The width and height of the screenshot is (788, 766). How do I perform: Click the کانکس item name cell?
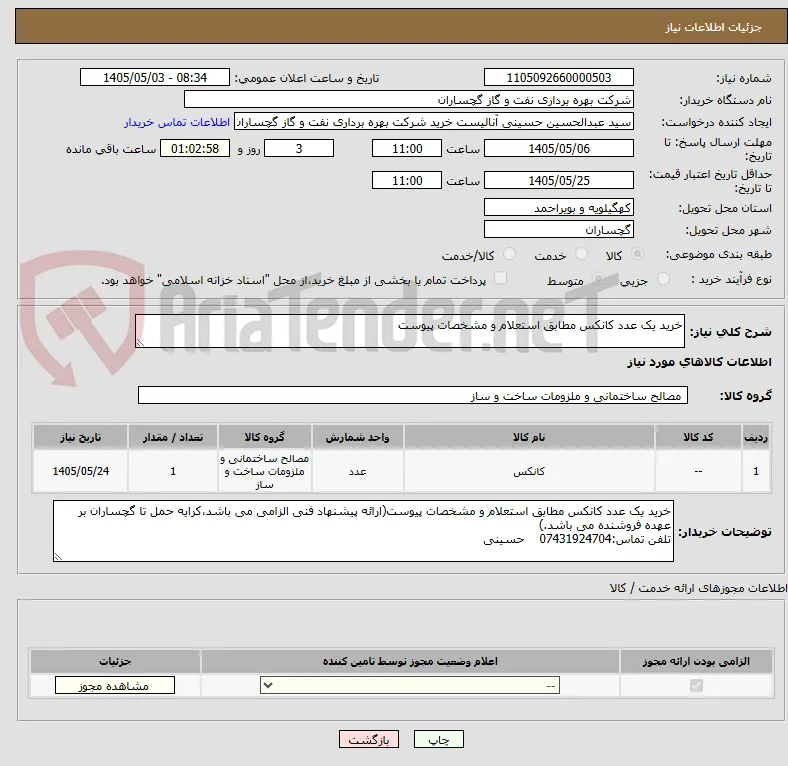pyautogui.click(x=529, y=471)
